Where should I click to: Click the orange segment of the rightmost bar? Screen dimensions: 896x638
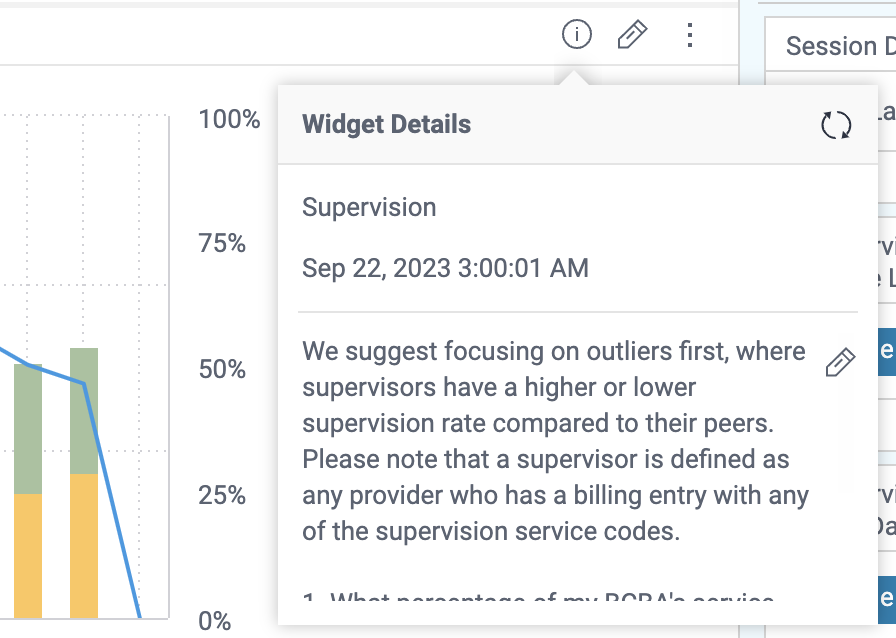[x=84, y=545]
